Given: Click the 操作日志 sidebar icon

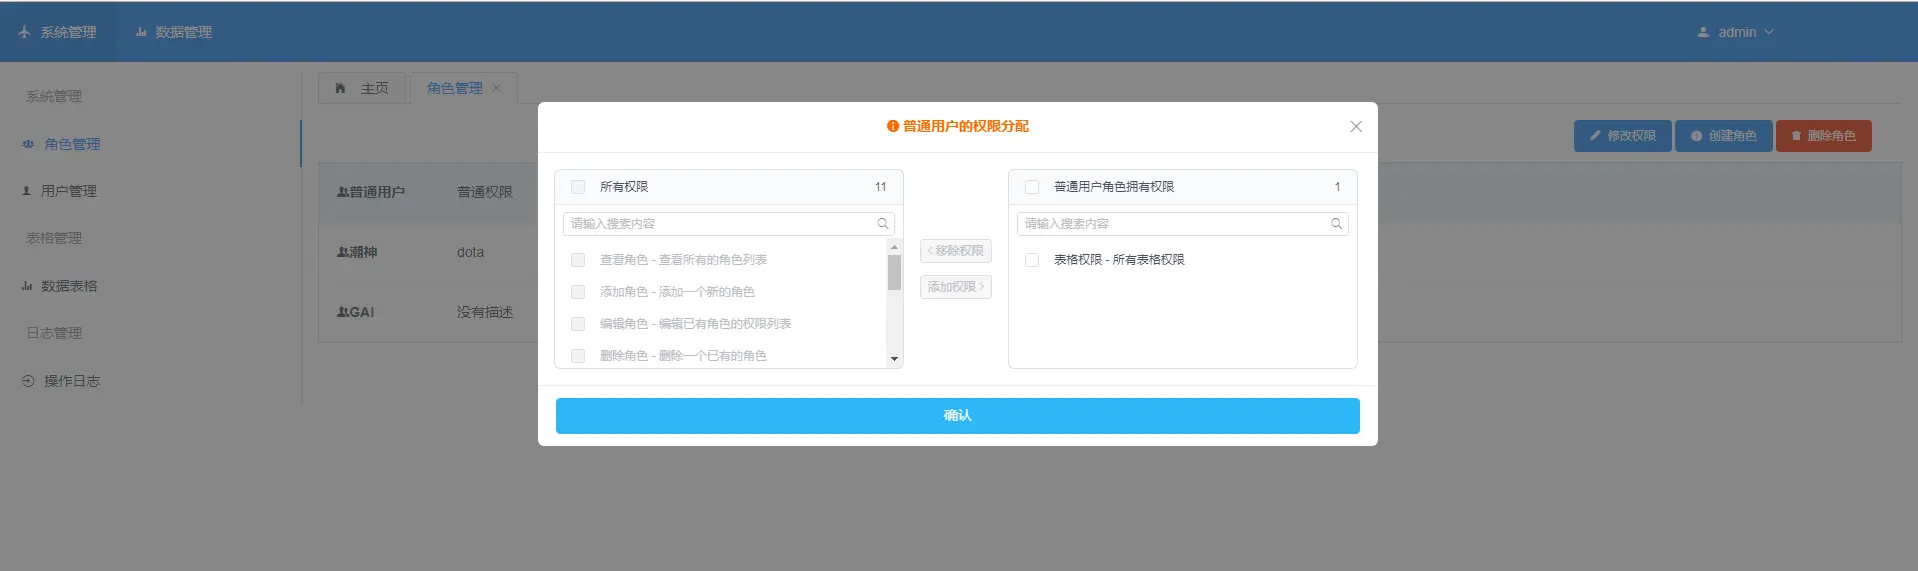Looking at the screenshot, I should point(28,381).
